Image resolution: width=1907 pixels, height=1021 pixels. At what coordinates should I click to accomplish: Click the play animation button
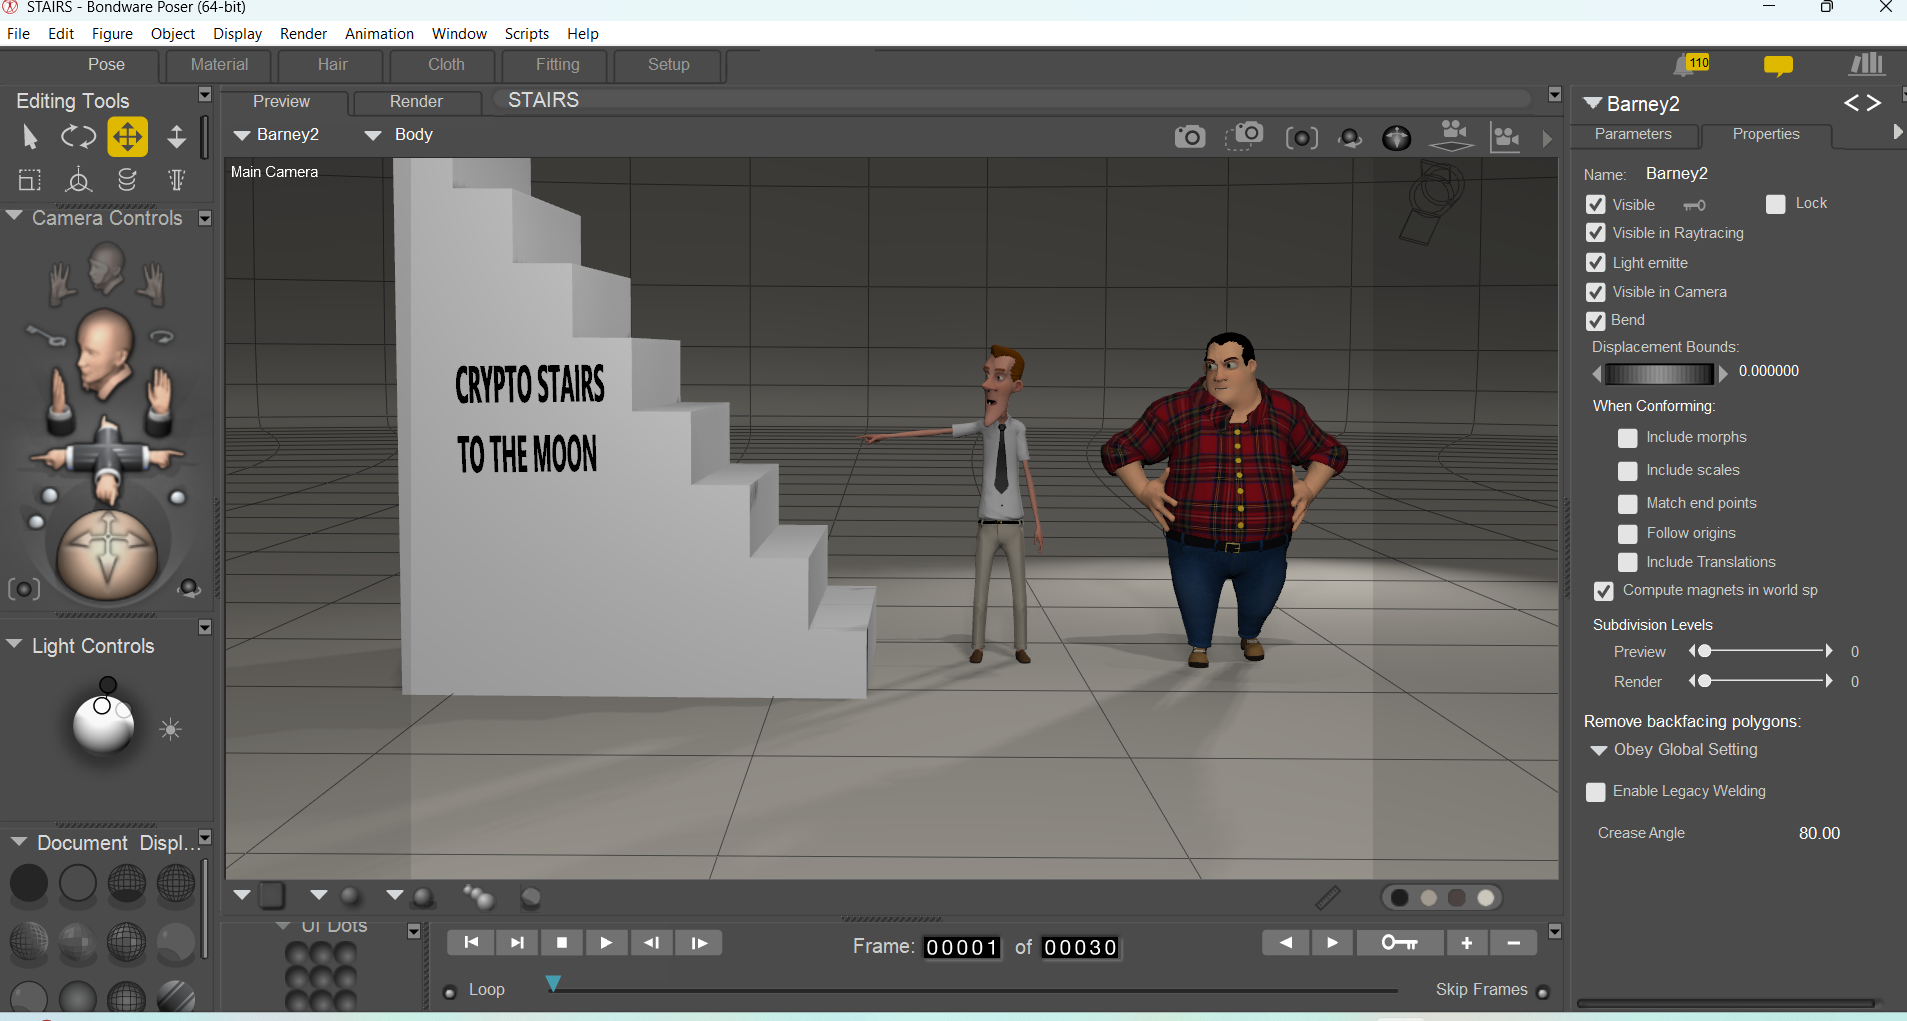coord(606,943)
